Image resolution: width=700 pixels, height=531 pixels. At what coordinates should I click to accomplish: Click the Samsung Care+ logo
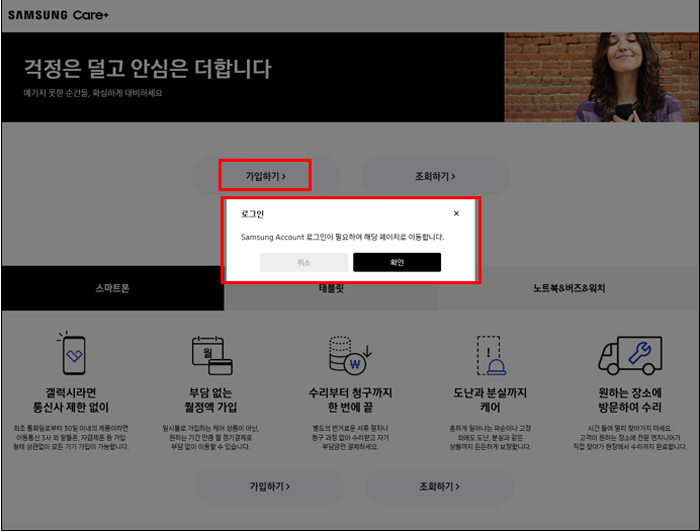point(58,15)
